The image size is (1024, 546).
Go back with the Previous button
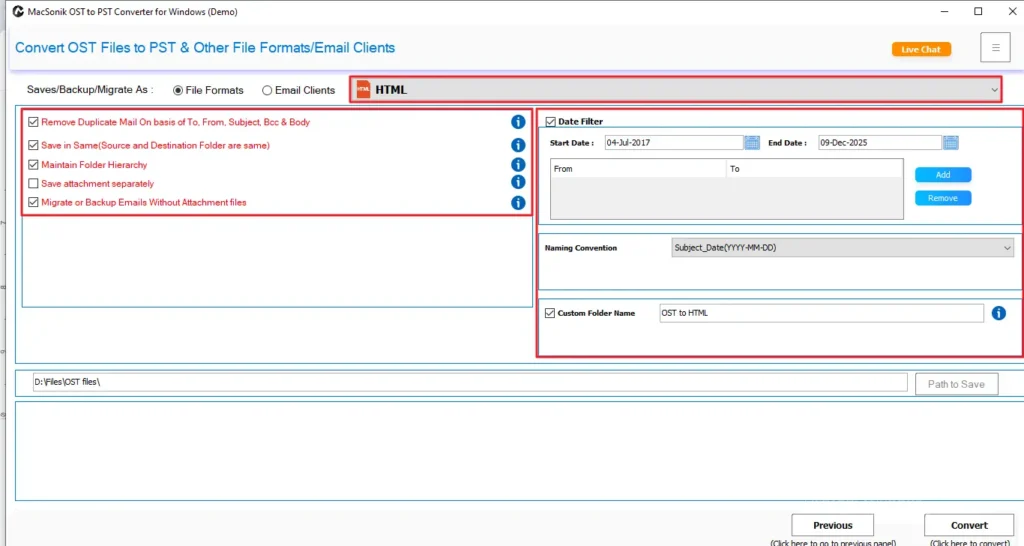pyautogui.click(x=832, y=525)
